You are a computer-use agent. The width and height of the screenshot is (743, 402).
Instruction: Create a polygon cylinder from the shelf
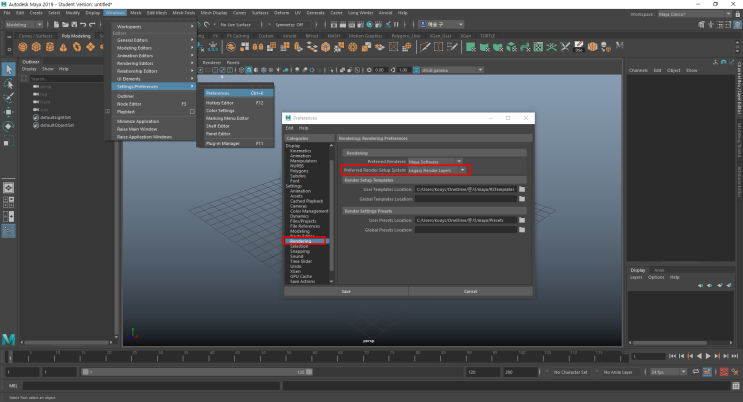click(50, 47)
